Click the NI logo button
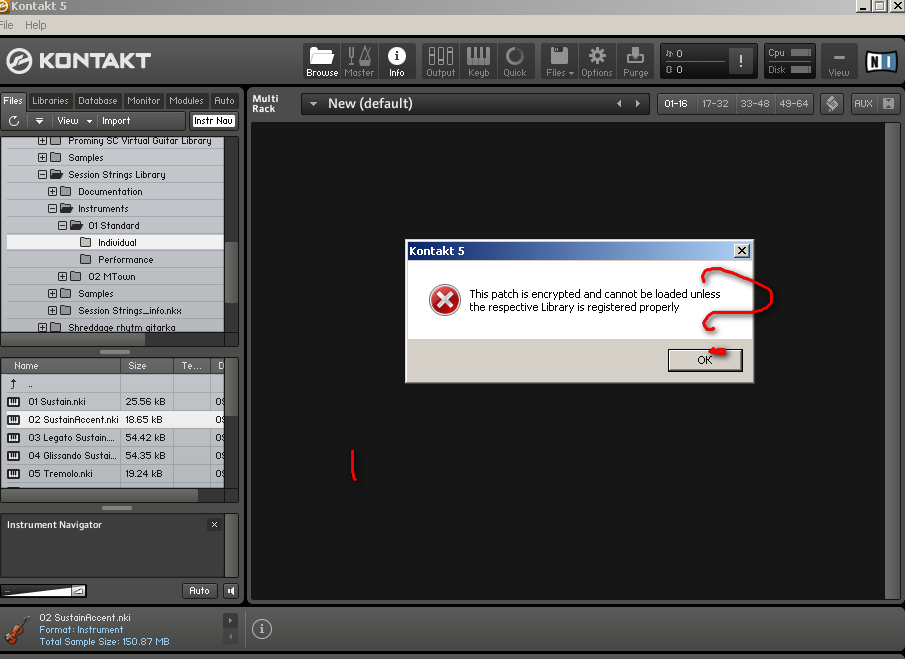The image size is (905, 659). point(881,61)
